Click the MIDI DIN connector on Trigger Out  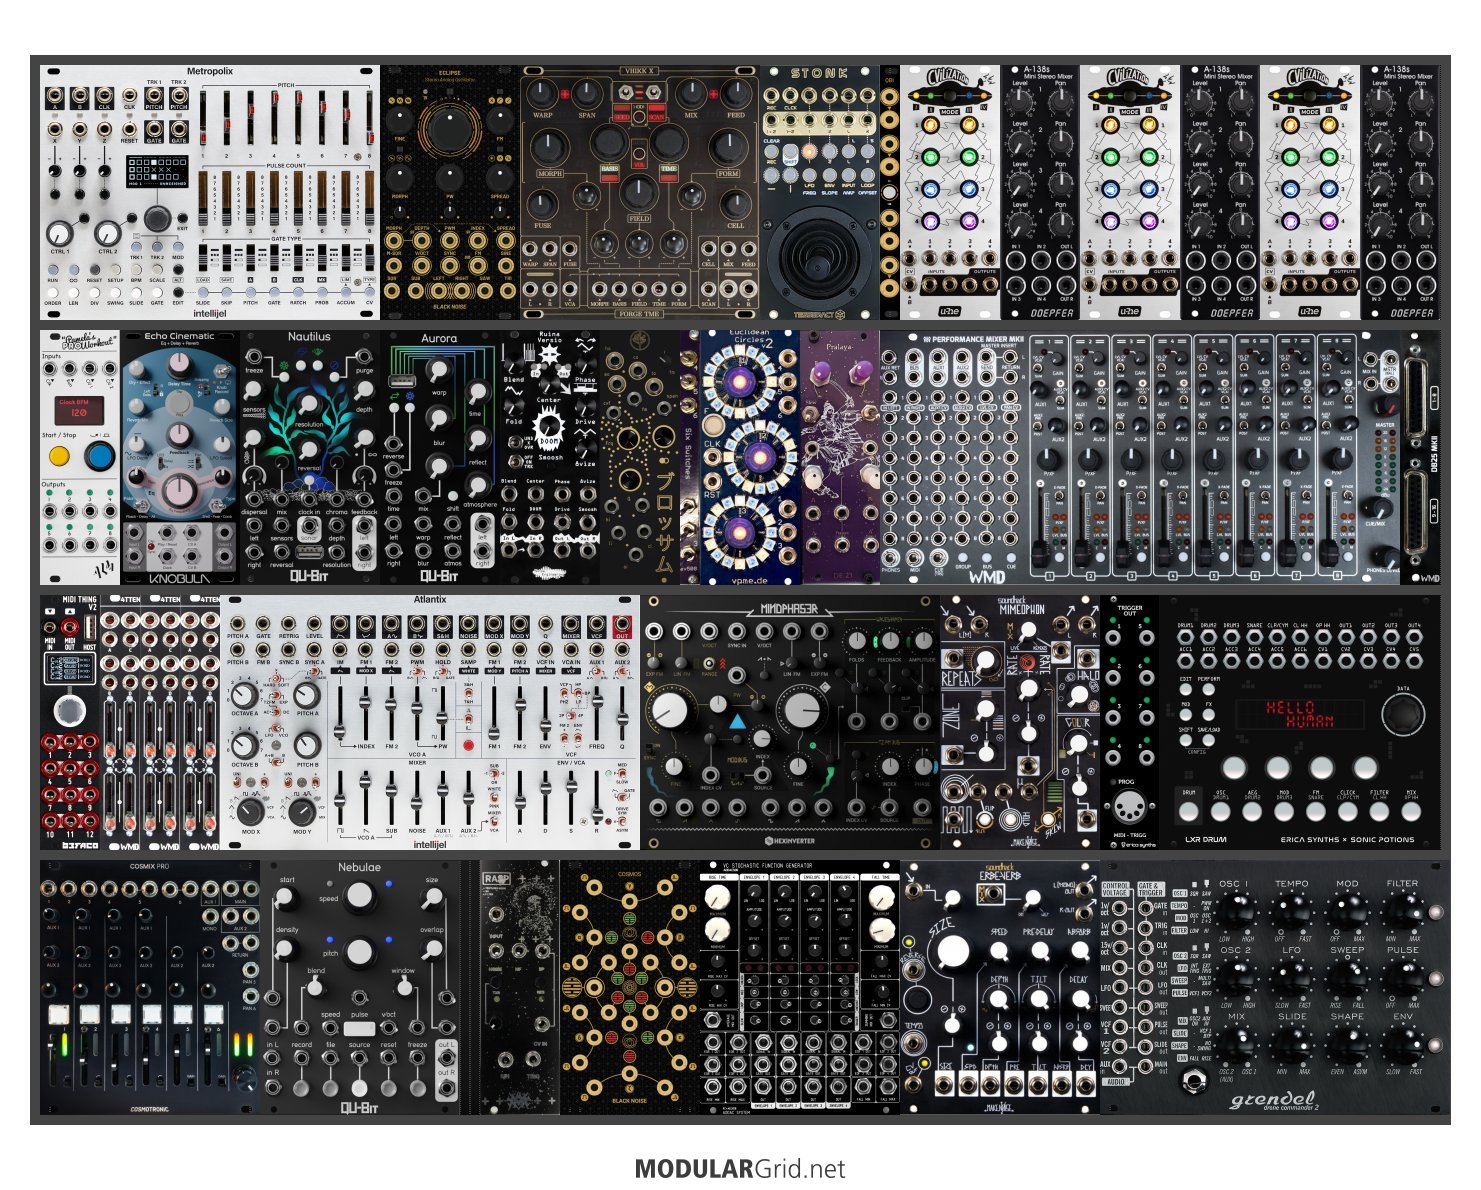[1129, 805]
